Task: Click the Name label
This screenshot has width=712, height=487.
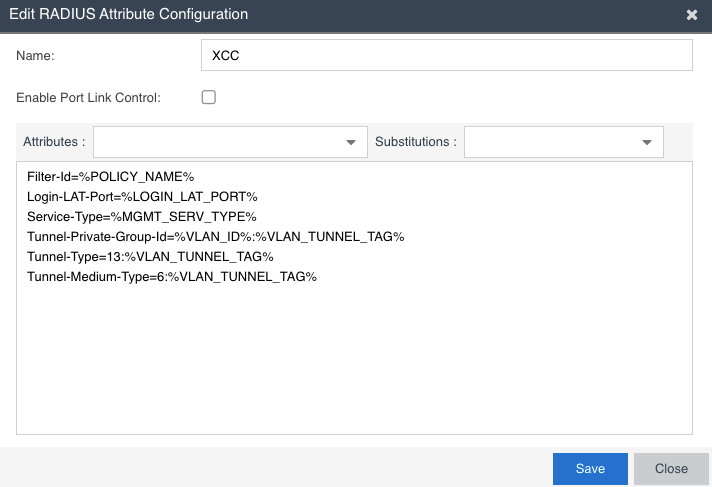Action: [x=35, y=56]
